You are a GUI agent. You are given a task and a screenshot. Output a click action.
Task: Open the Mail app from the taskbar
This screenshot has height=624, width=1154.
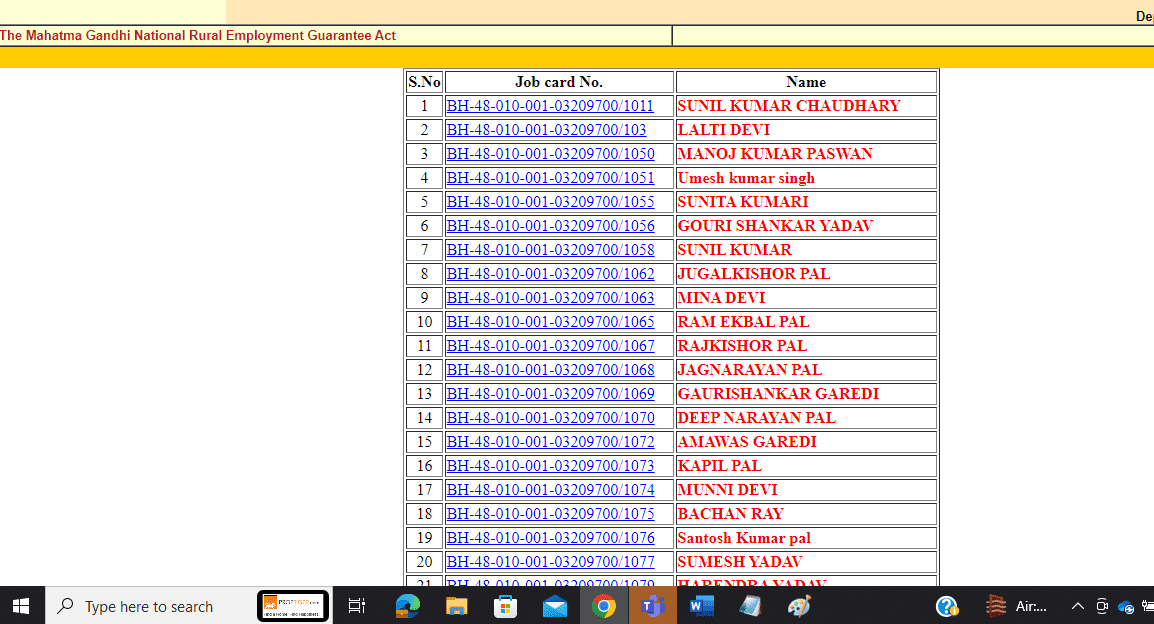click(x=555, y=605)
